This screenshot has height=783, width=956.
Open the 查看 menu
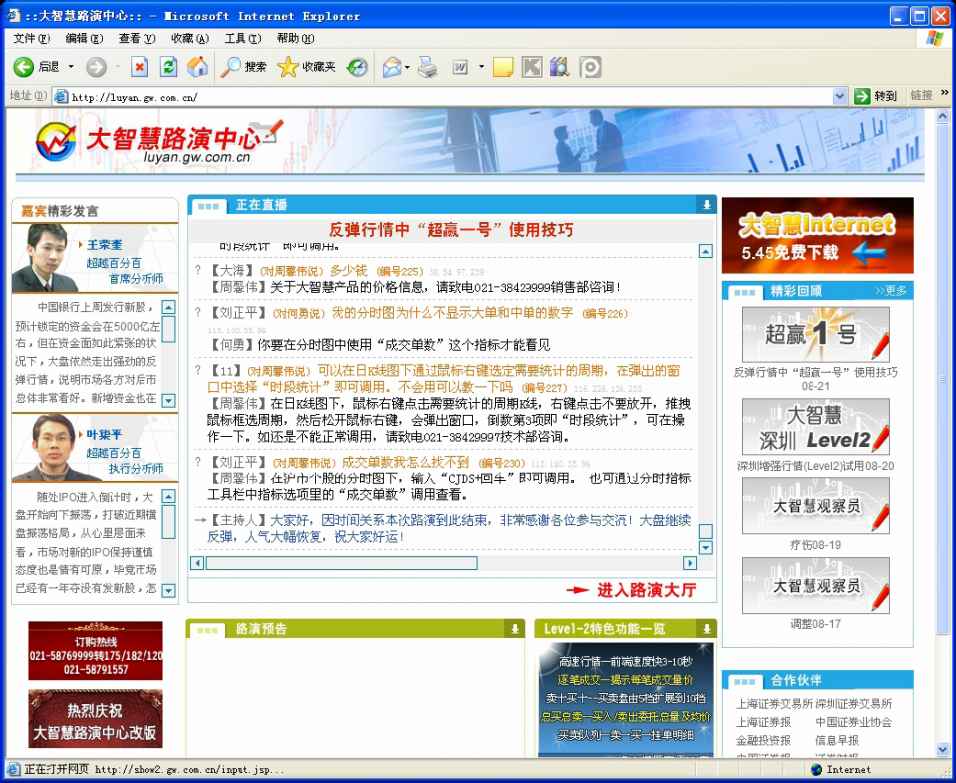137,38
